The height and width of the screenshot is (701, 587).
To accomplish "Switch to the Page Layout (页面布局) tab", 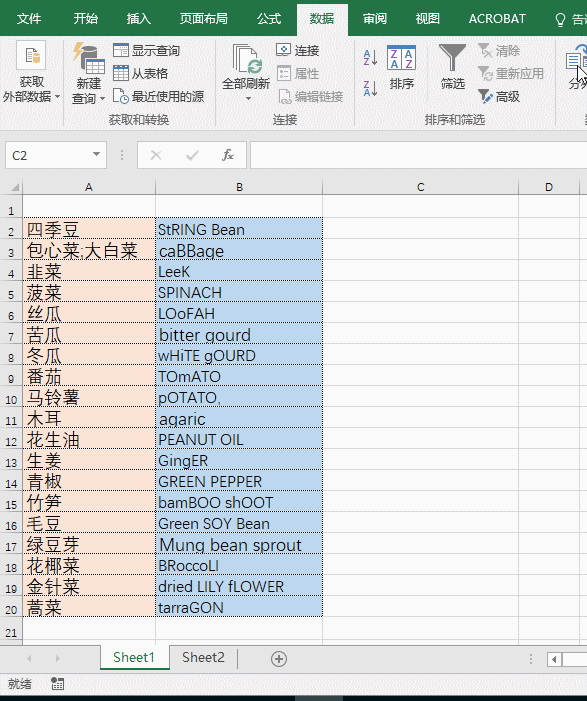I will click(203, 19).
